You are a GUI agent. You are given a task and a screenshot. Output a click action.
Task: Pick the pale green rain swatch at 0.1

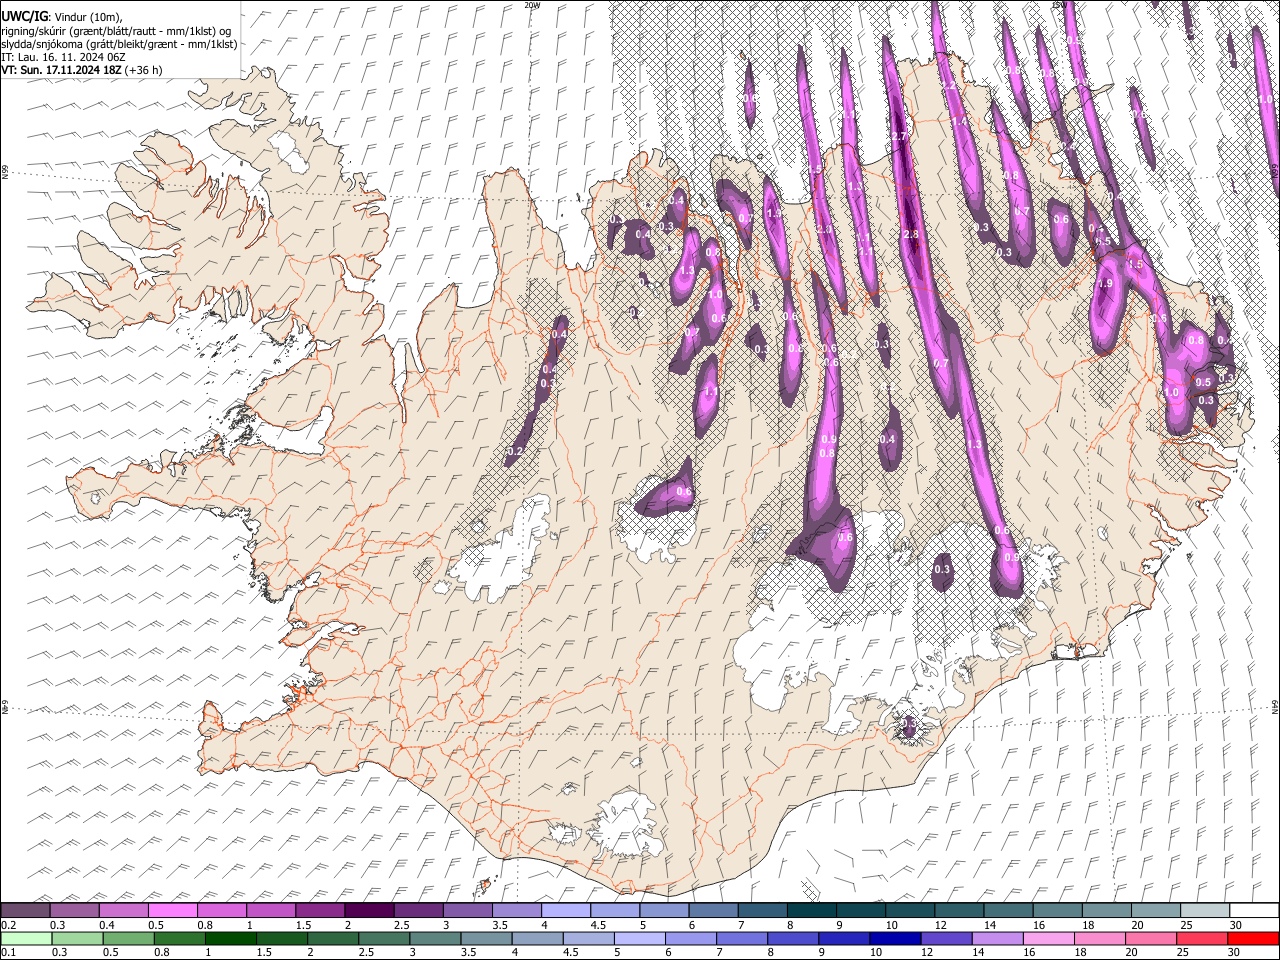[x=25, y=937]
